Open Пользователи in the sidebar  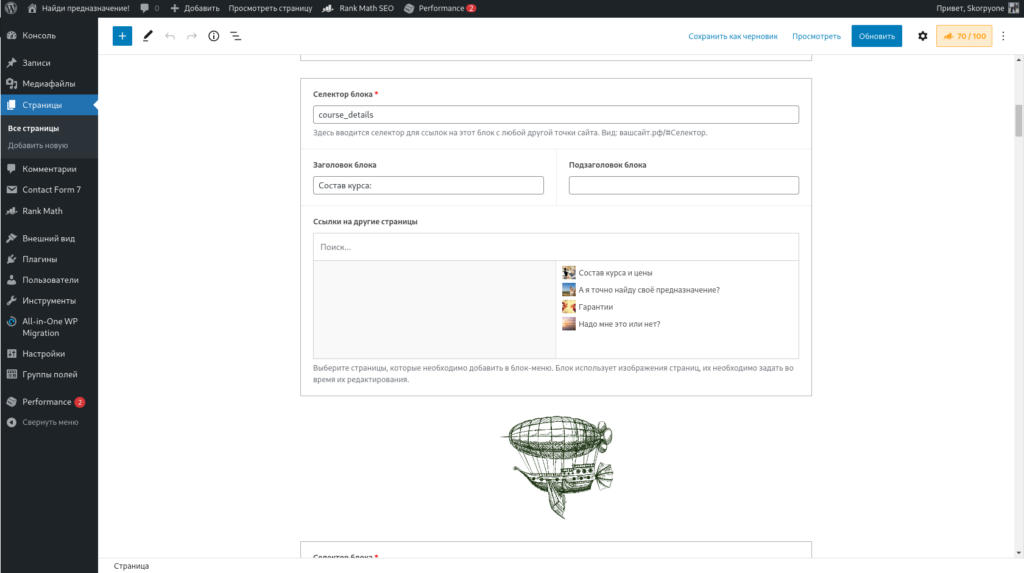pyautogui.click(x=49, y=280)
